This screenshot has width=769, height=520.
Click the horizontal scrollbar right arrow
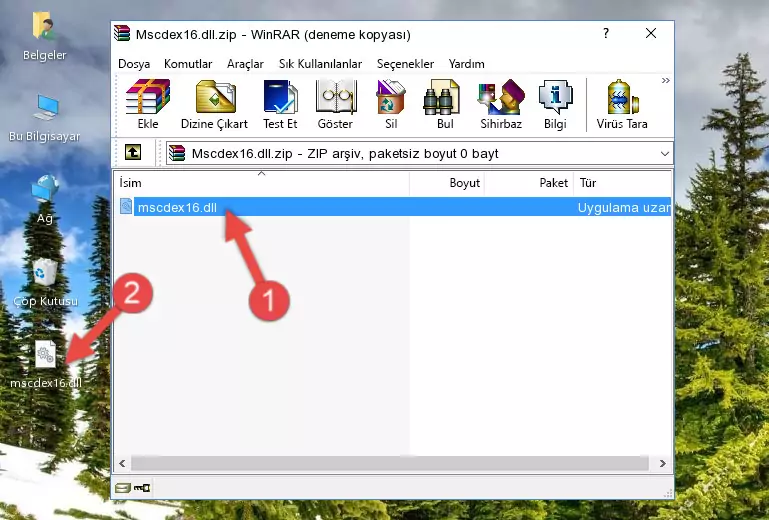(663, 463)
